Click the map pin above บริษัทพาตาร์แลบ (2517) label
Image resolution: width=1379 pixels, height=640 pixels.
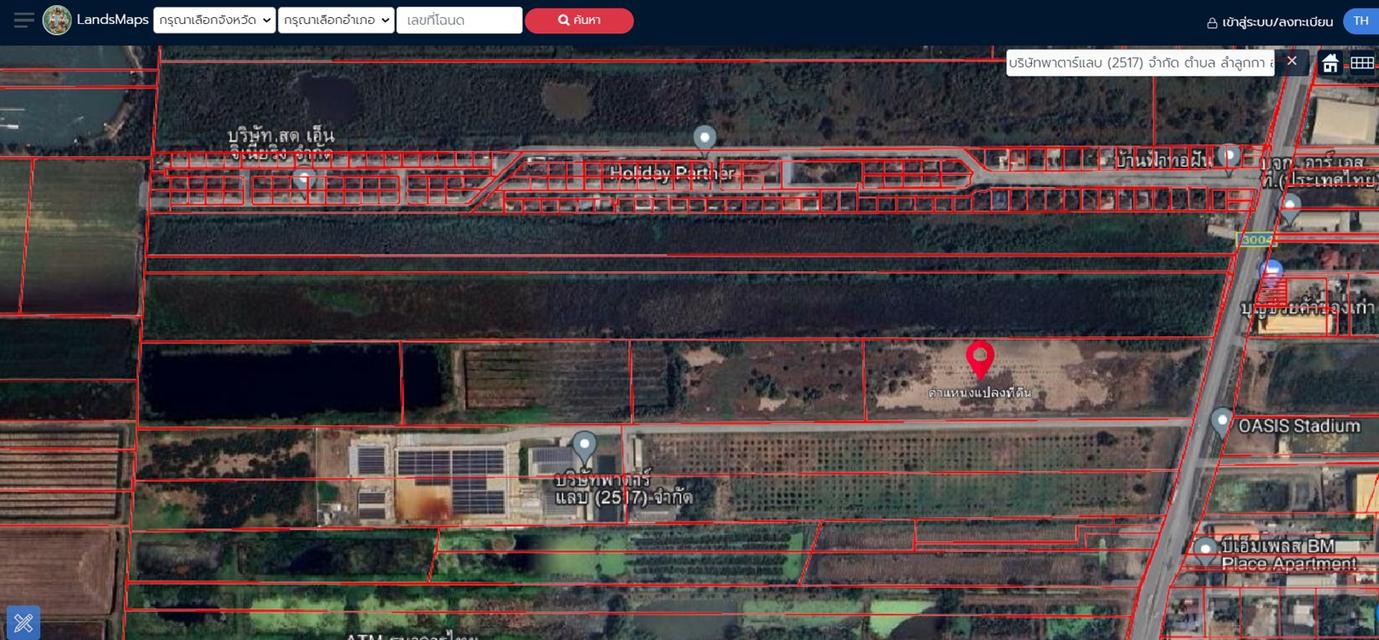pyautogui.click(x=584, y=446)
